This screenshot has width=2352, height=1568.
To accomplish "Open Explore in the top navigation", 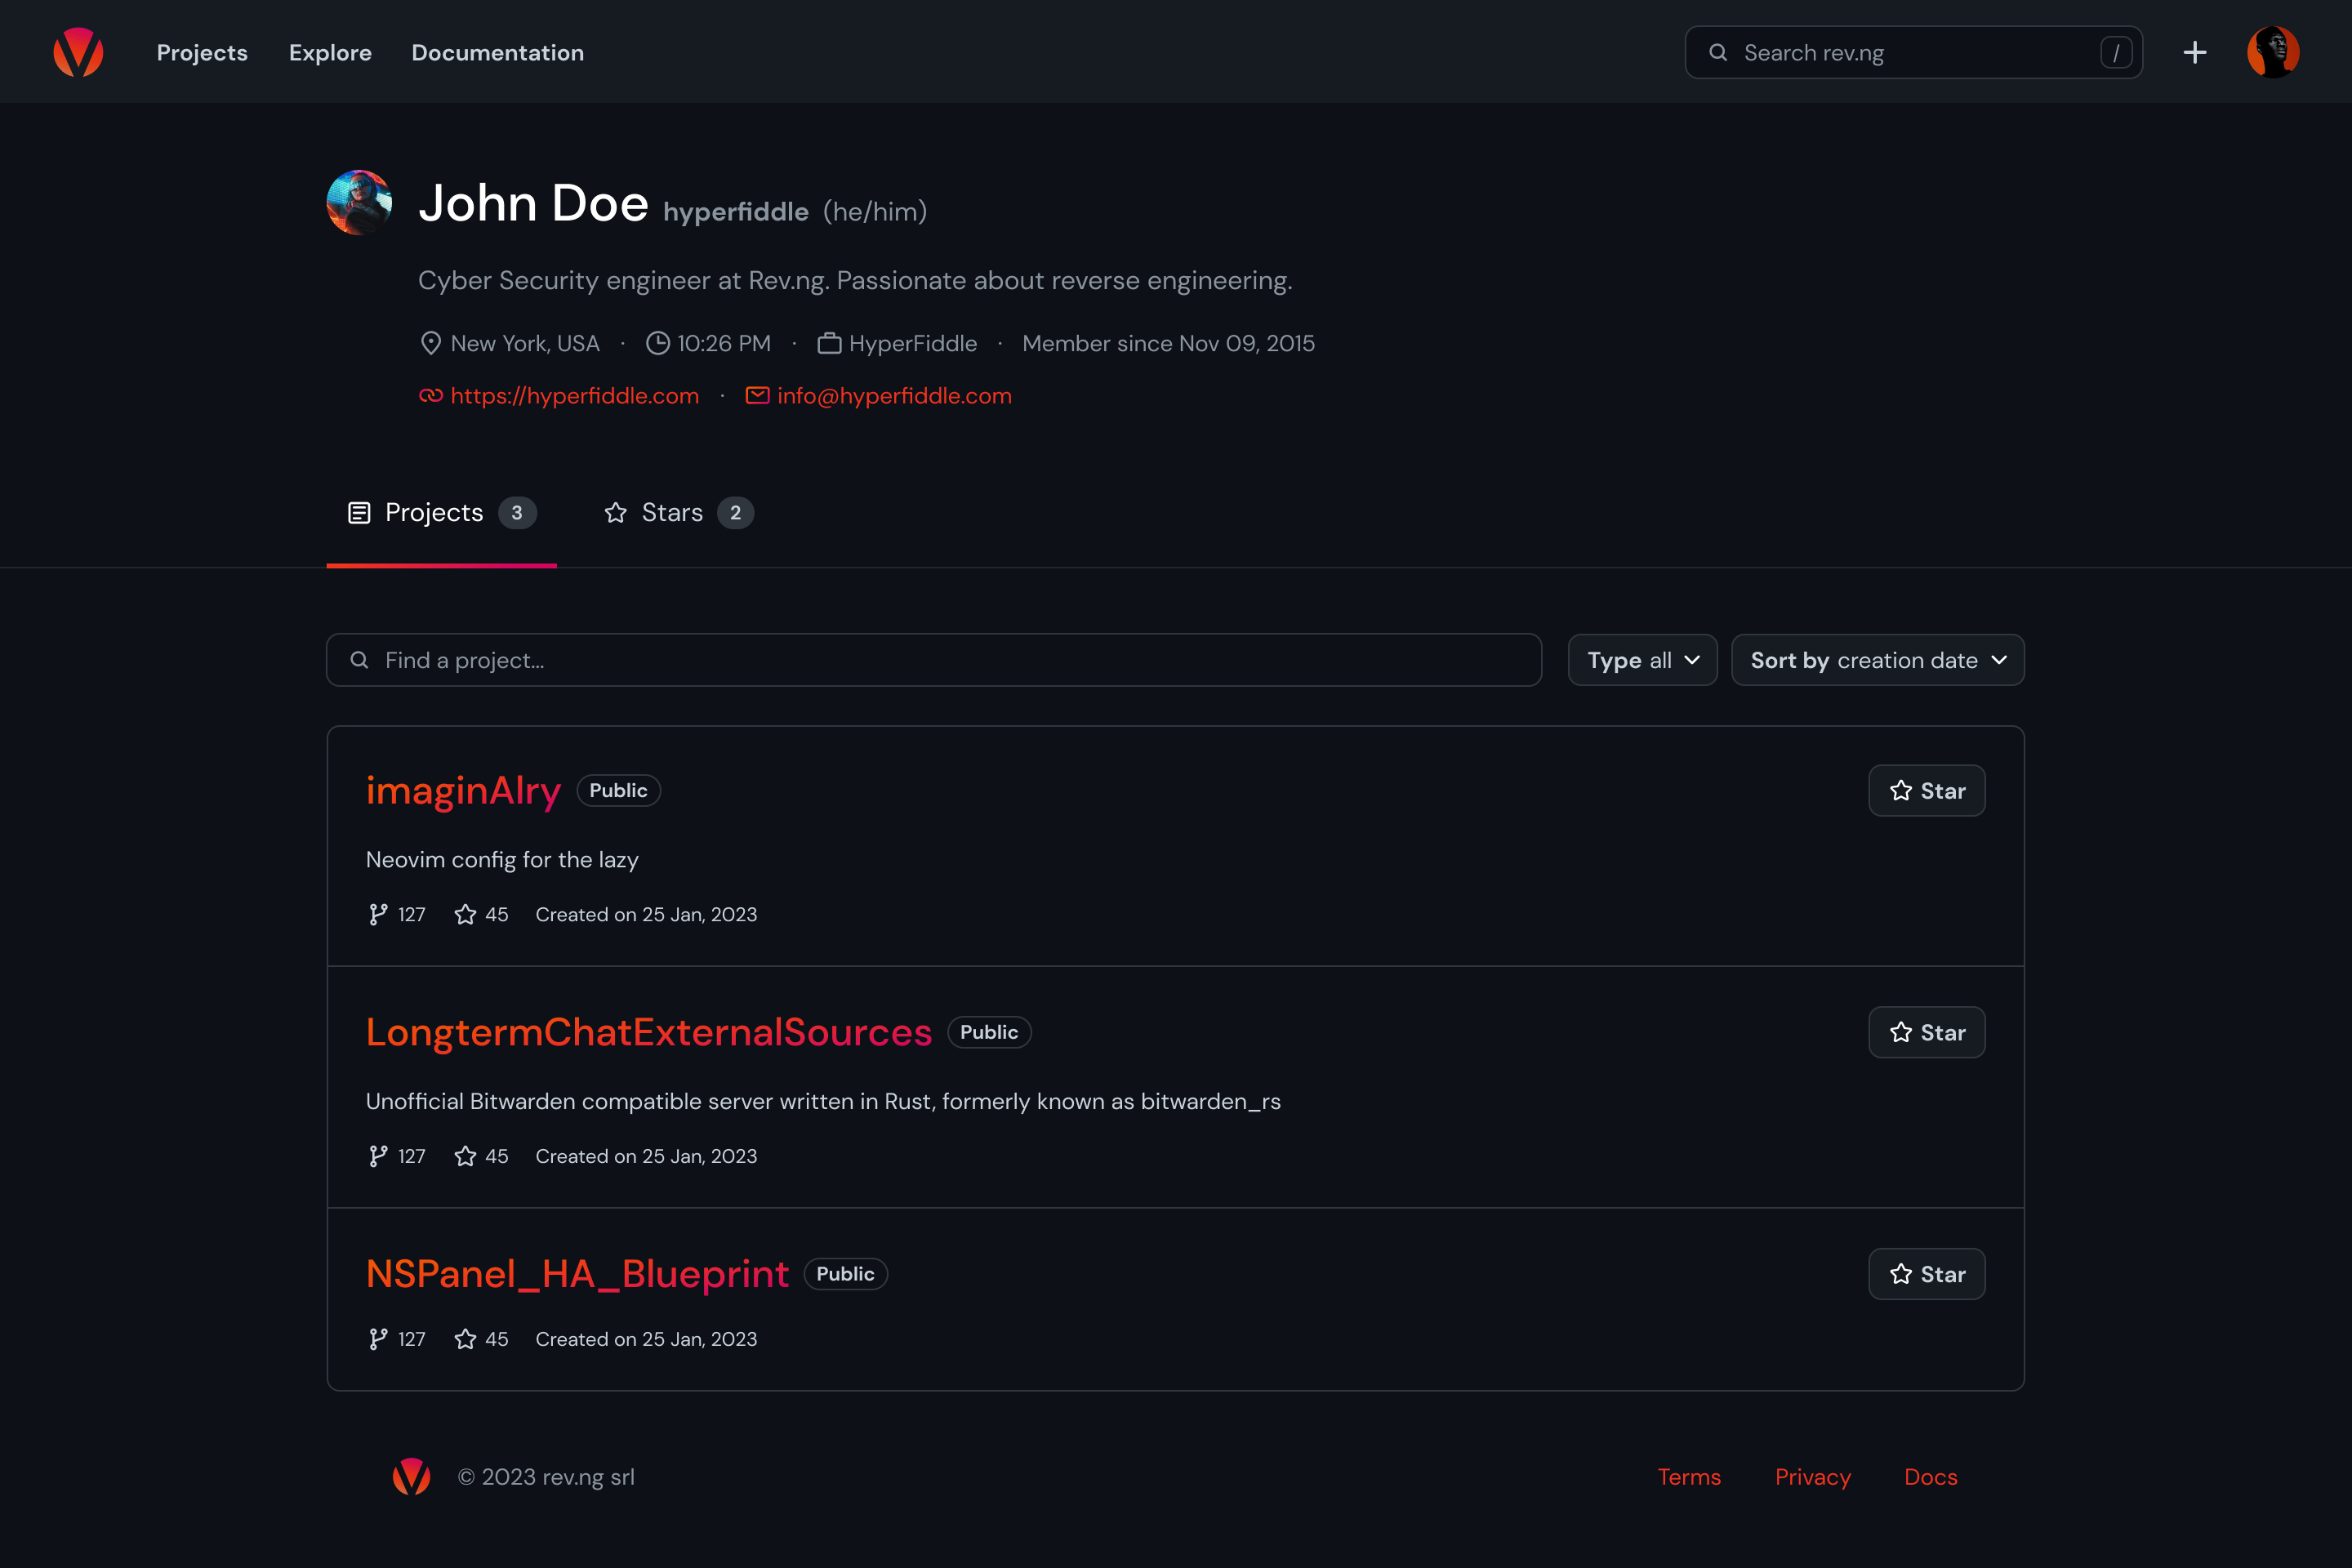I will pos(330,52).
